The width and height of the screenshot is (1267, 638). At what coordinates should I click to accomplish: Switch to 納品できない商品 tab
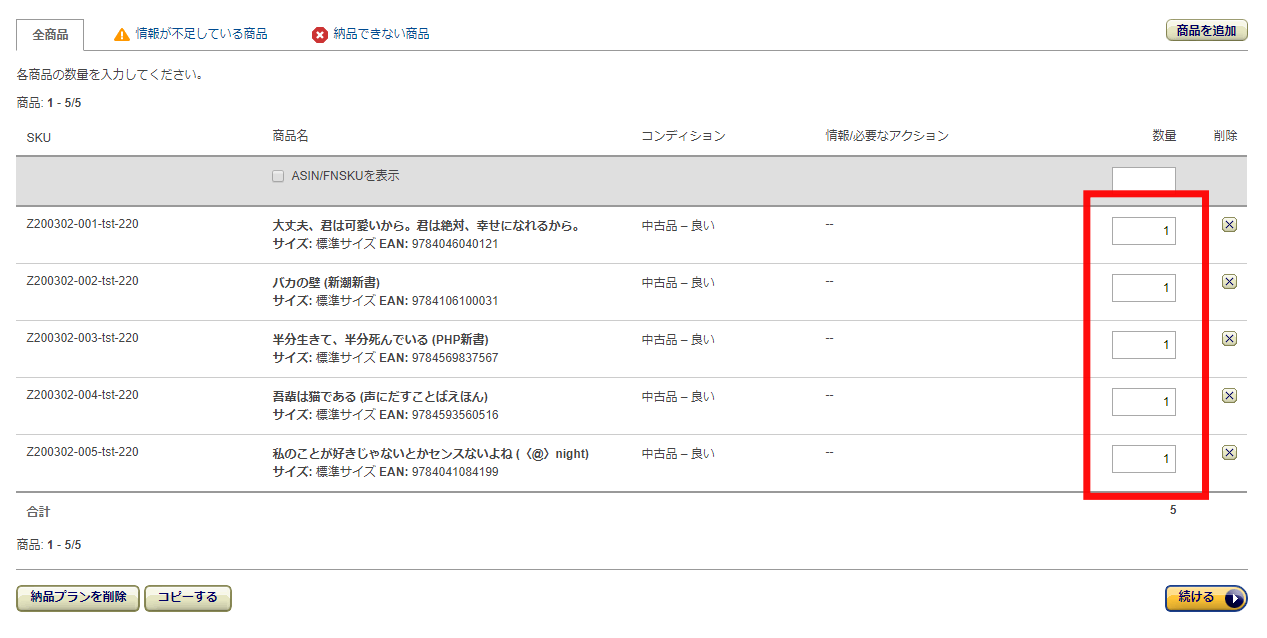tap(381, 34)
